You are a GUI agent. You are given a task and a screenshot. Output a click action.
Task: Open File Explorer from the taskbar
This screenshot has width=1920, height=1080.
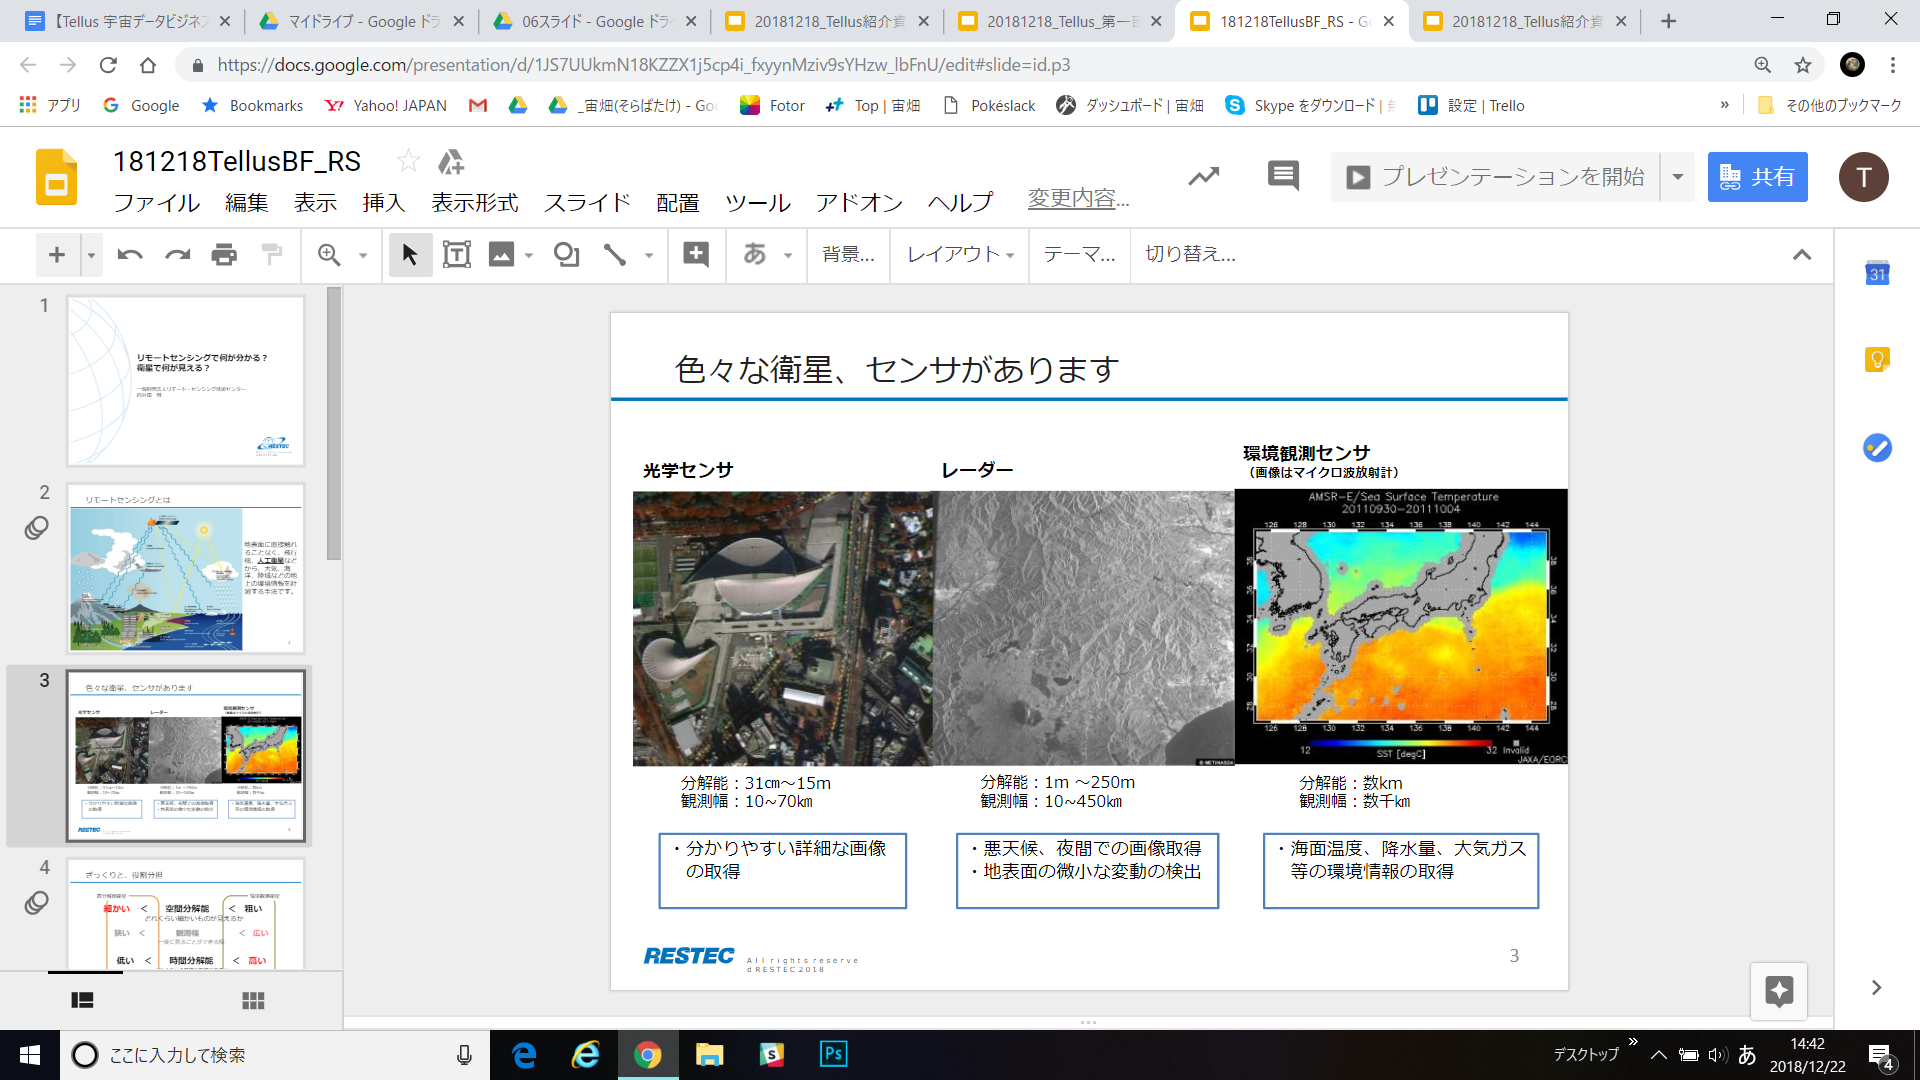[x=709, y=1055]
